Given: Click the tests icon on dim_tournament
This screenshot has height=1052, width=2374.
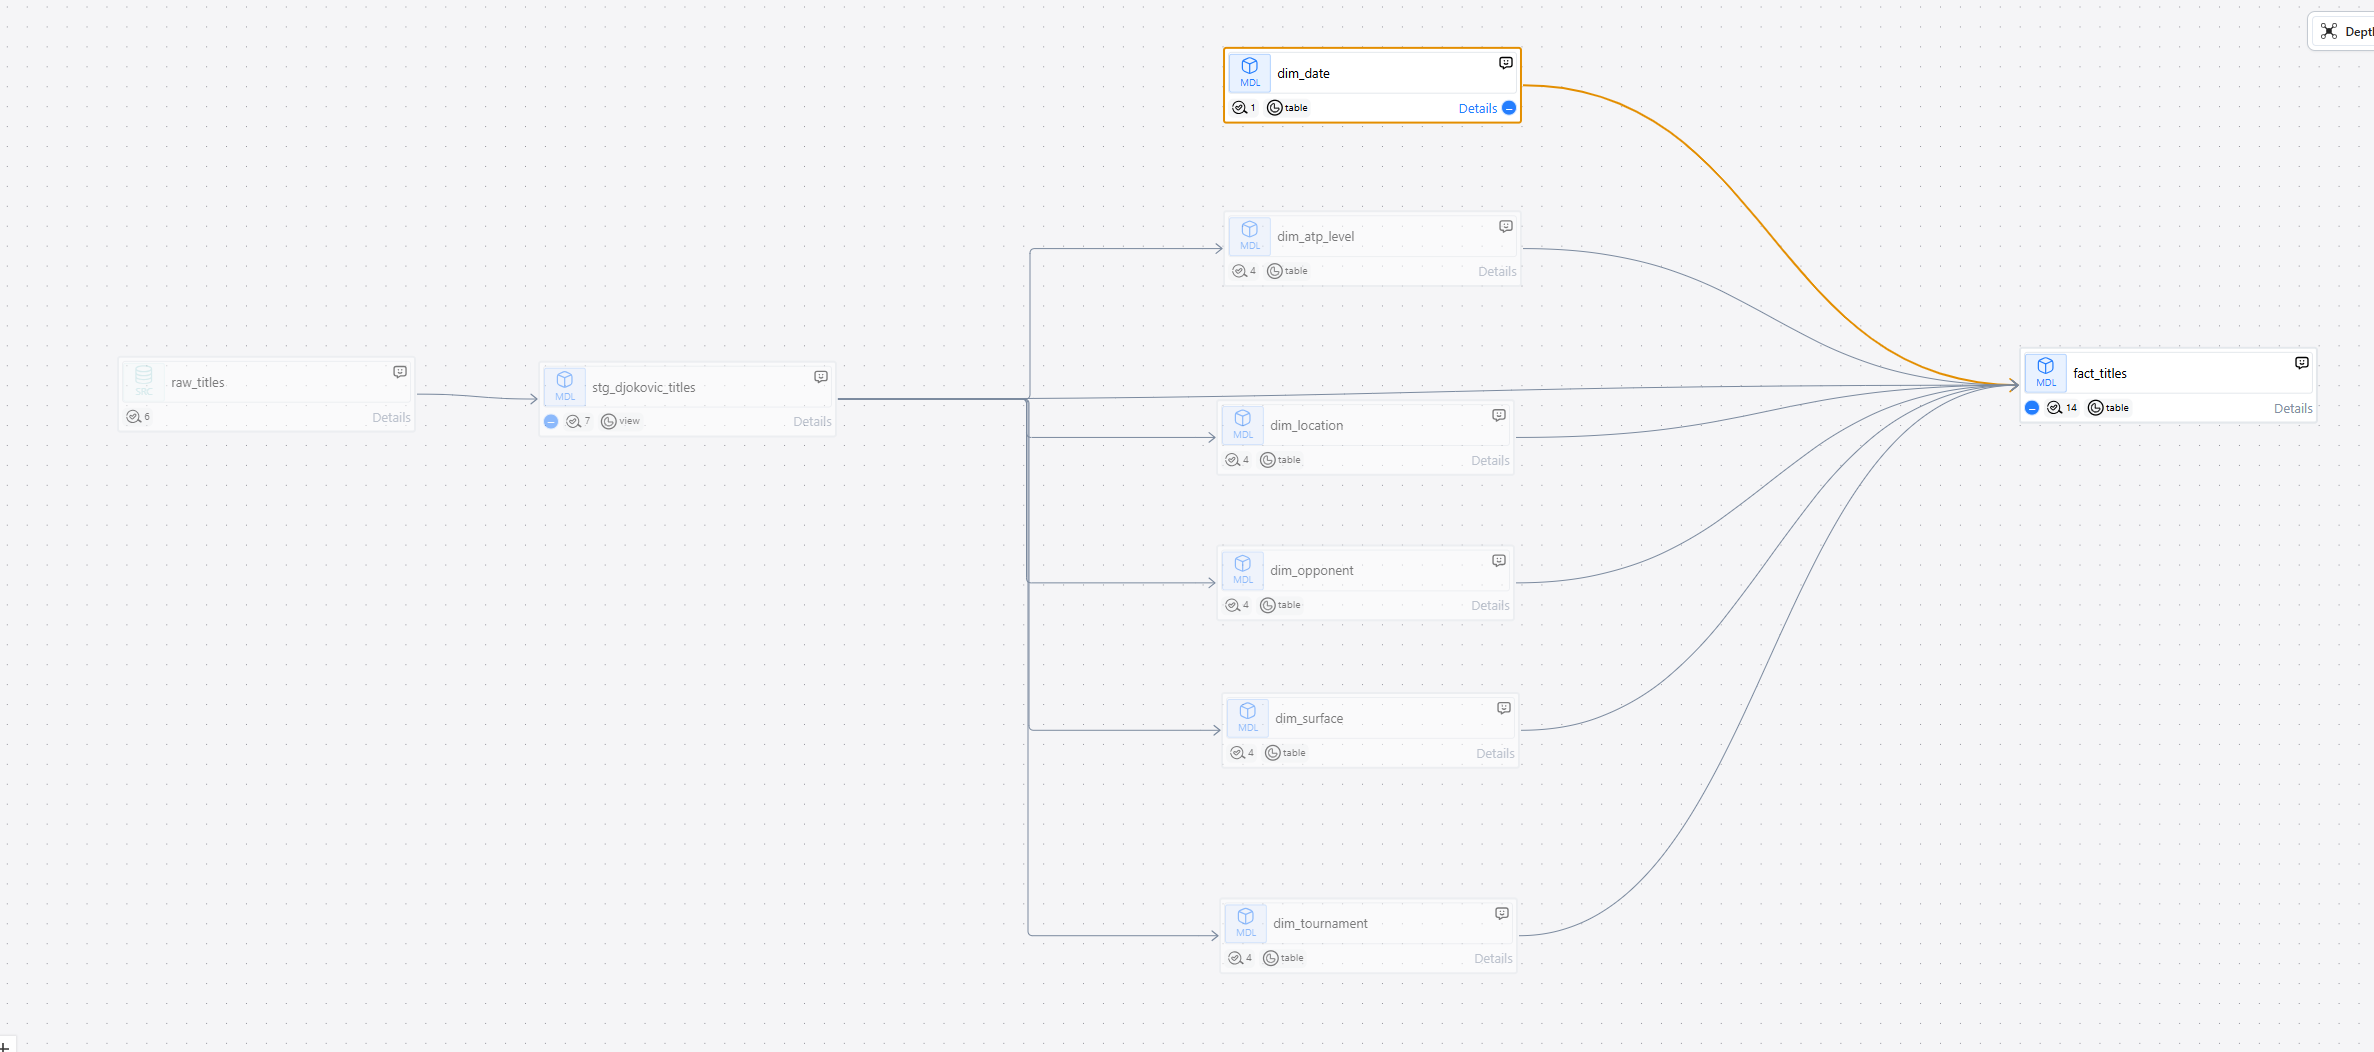Looking at the screenshot, I should click(x=1235, y=958).
